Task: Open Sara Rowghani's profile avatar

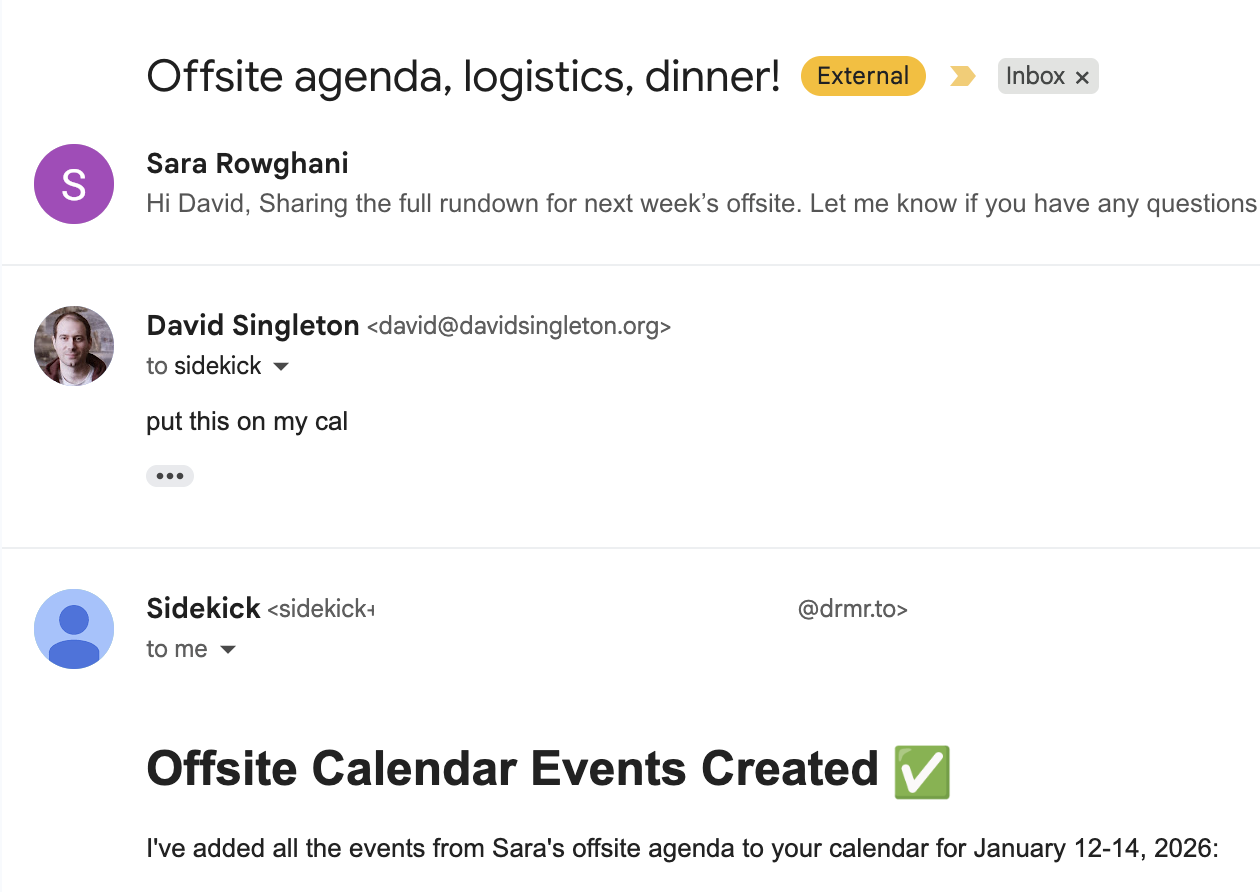Action: pyautogui.click(x=73, y=184)
